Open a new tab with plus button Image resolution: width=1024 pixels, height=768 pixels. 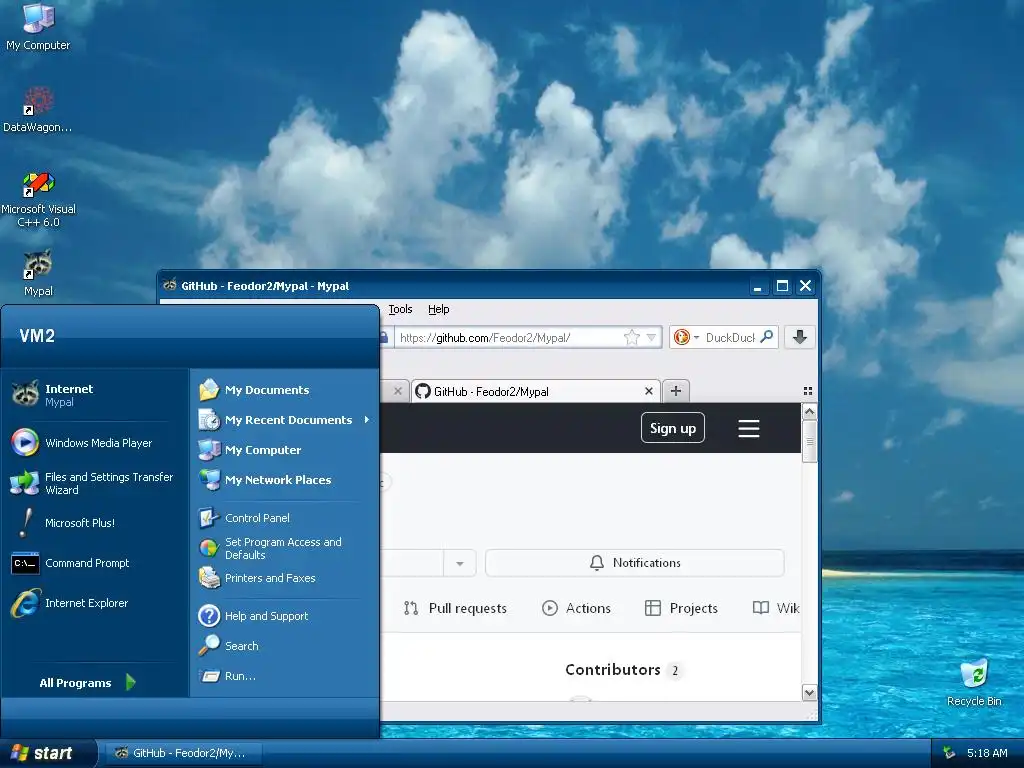(676, 391)
